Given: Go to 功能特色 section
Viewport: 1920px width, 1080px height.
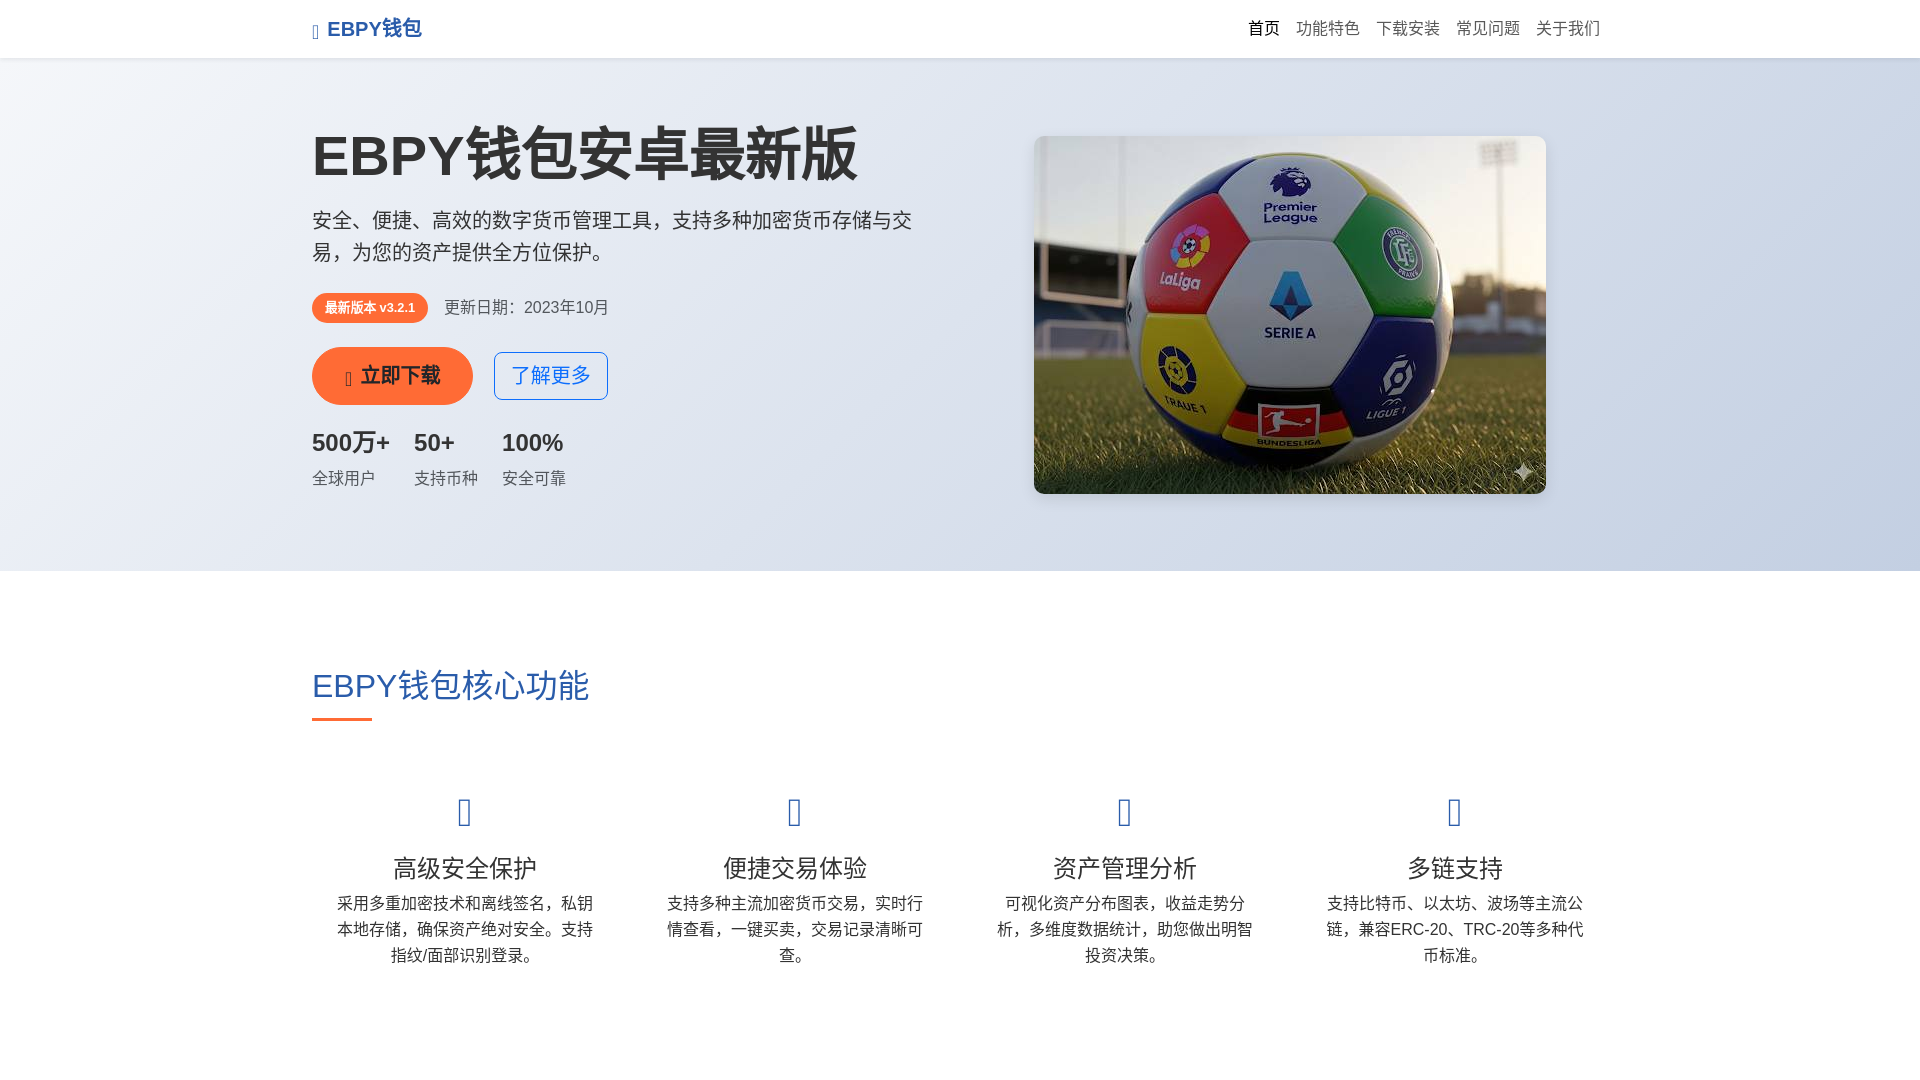Looking at the screenshot, I should (1328, 29).
